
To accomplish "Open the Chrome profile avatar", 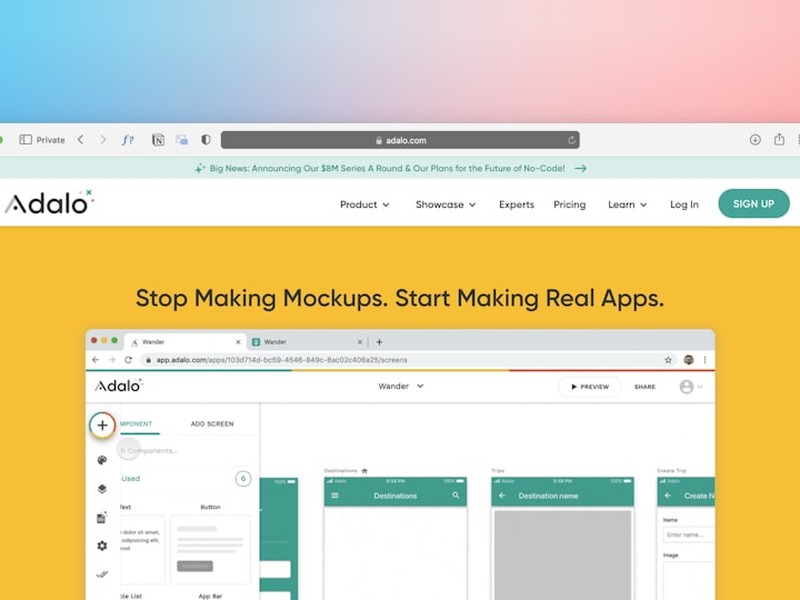I will pyautogui.click(x=688, y=360).
